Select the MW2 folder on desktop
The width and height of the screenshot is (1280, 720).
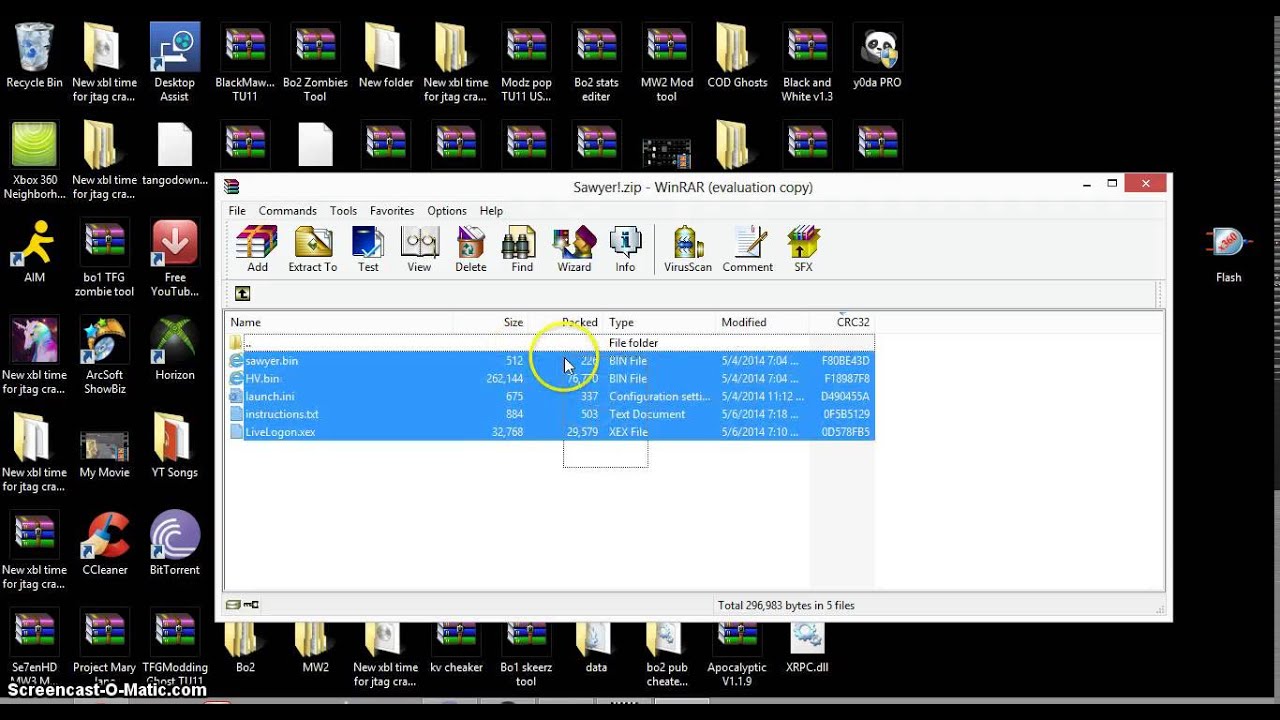pyautogui.click(x=315, y=647)
